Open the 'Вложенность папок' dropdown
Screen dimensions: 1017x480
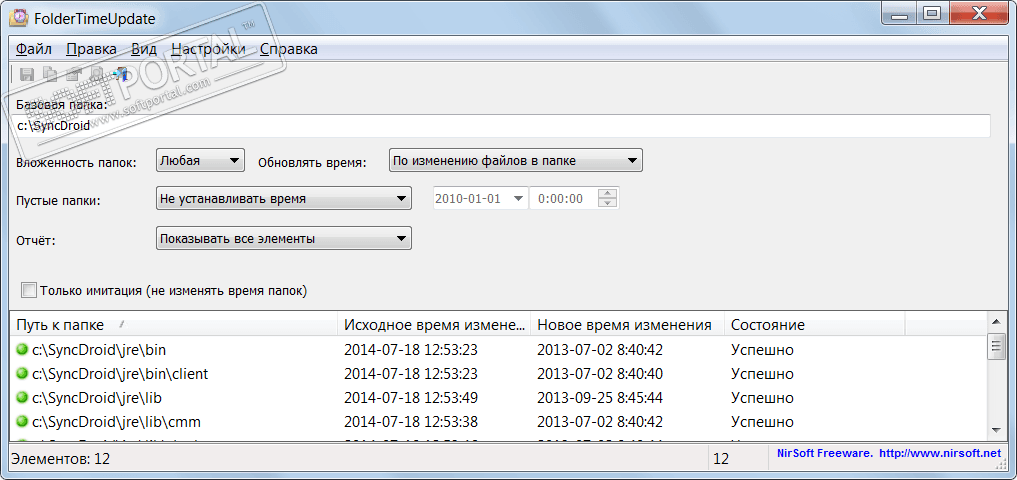(x=200, y=160)
